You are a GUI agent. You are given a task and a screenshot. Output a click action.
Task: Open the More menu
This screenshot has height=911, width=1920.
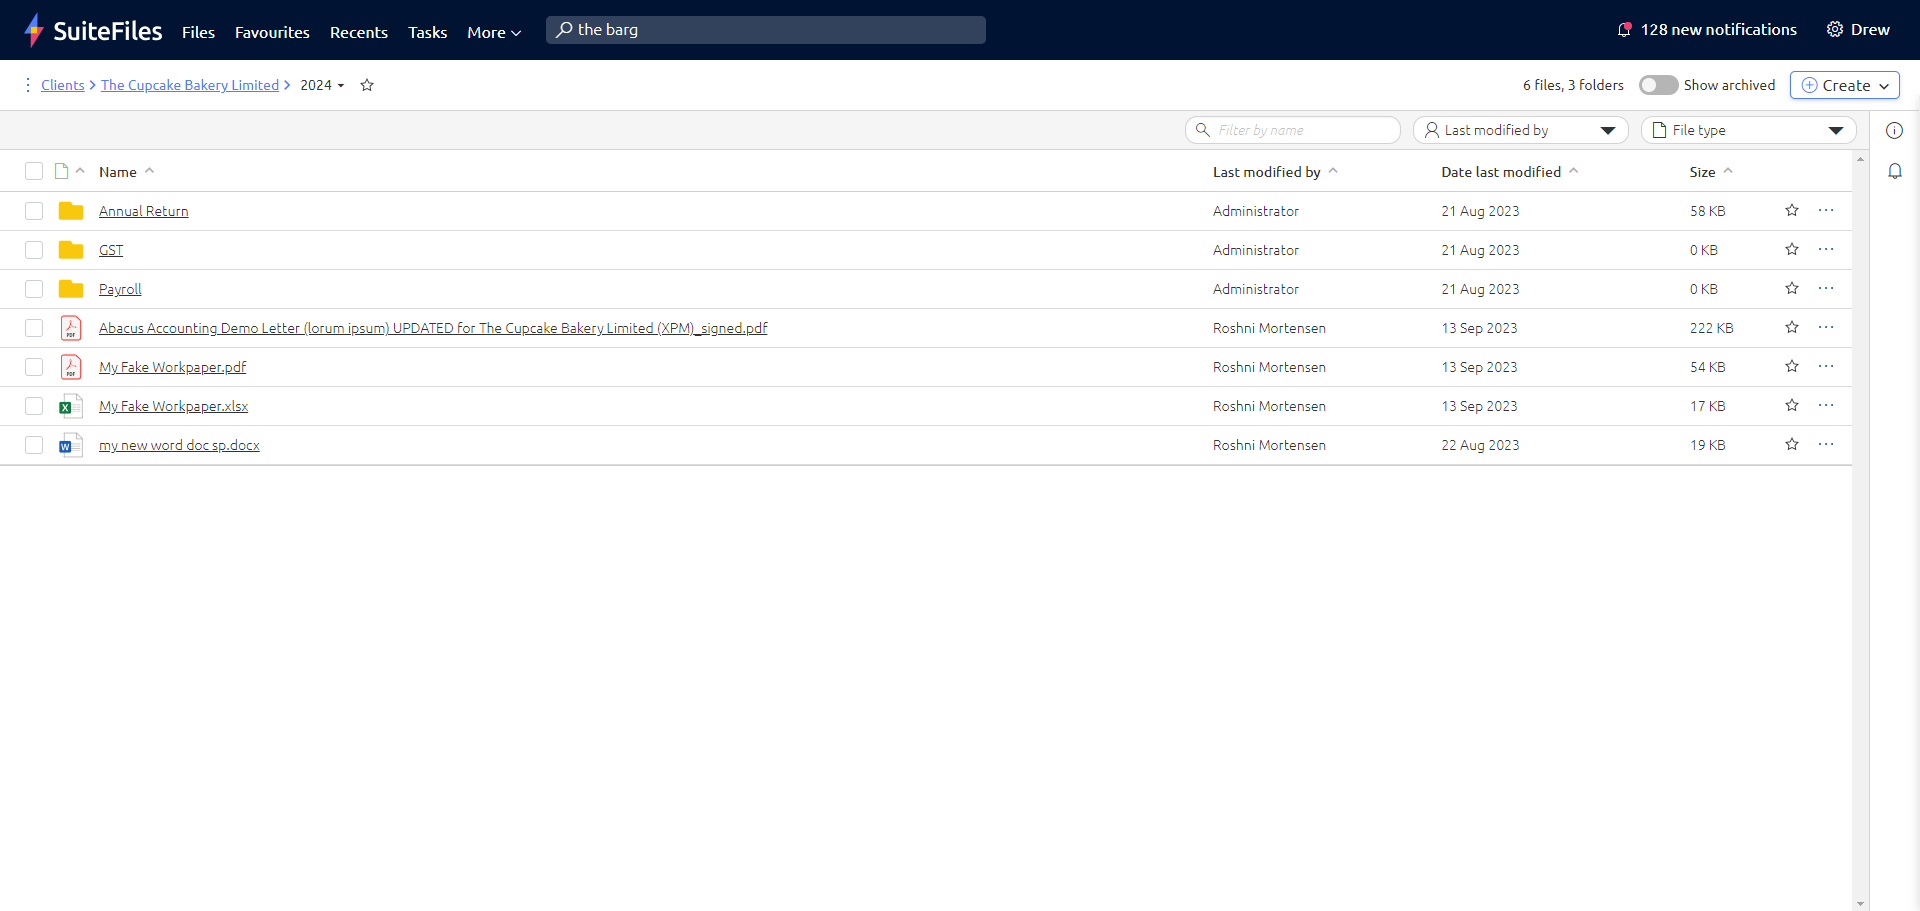(x=493, y=32)
